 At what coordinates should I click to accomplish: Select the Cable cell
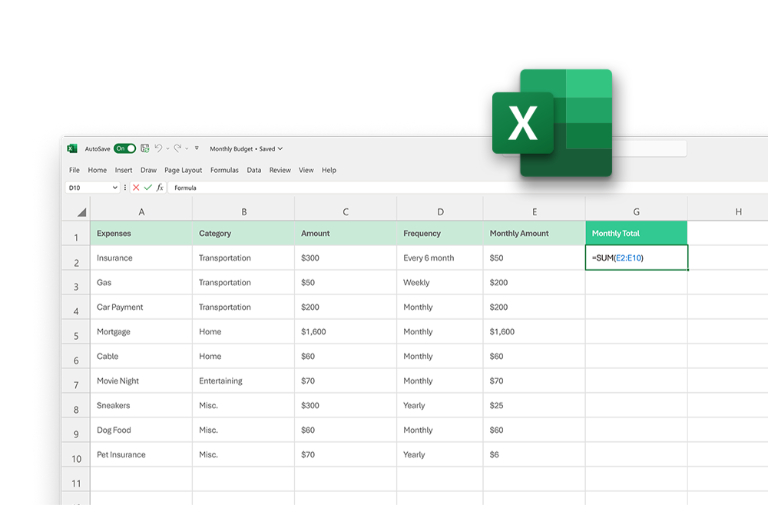pyautogui.click(x=142, y=356)
